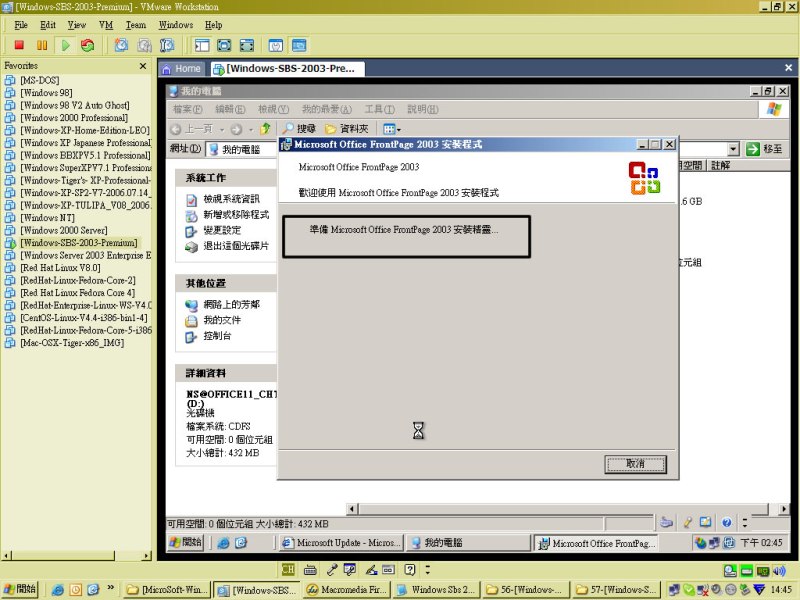Click the red Power Off toolbar icon
Screen dimensions: 800x600
pos(19,45)
